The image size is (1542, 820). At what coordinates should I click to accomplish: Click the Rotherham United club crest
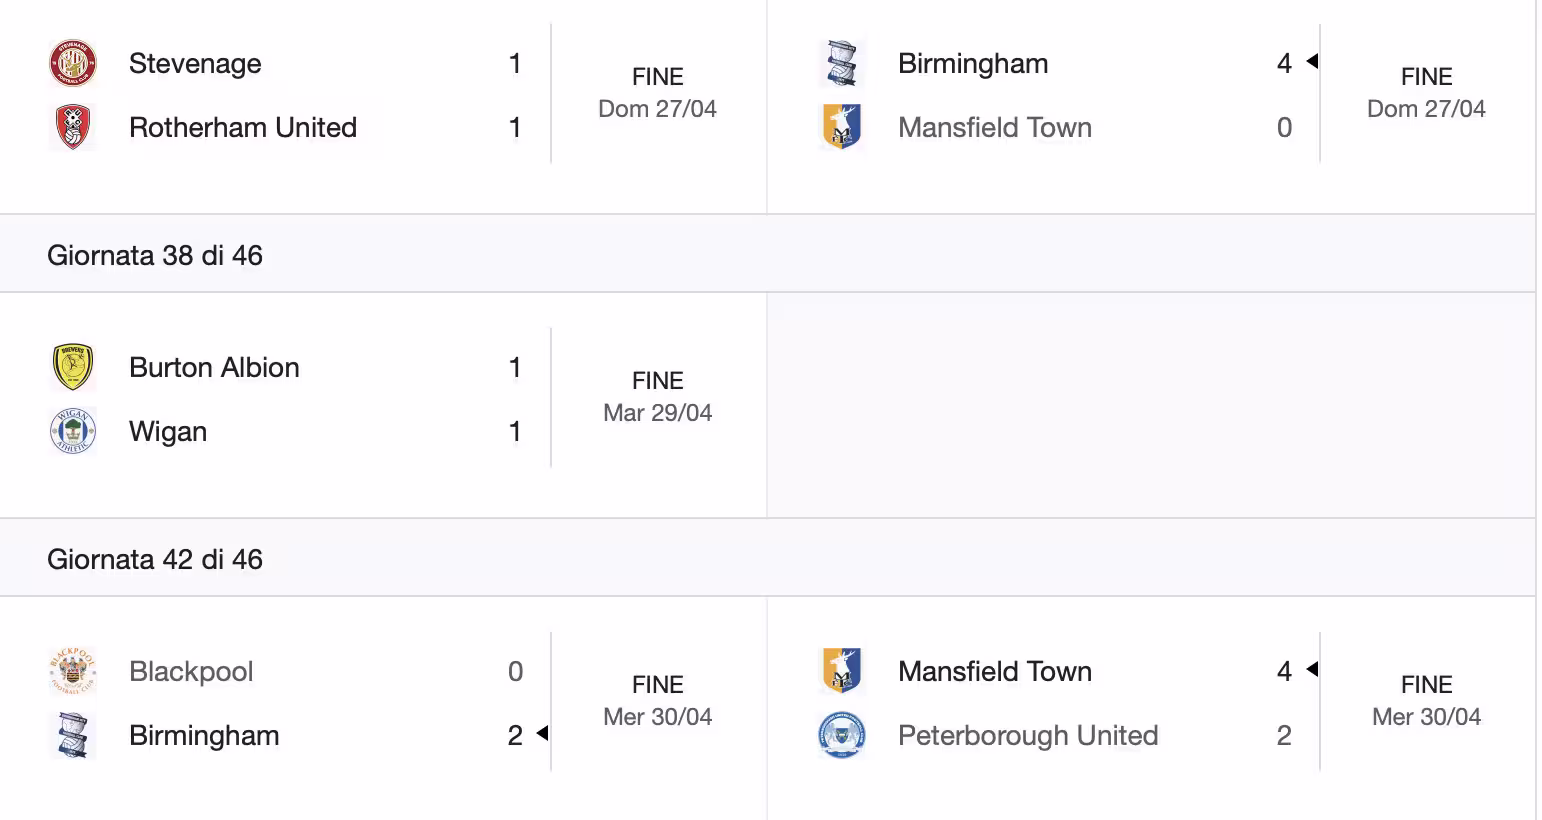(x=73, y=127)
